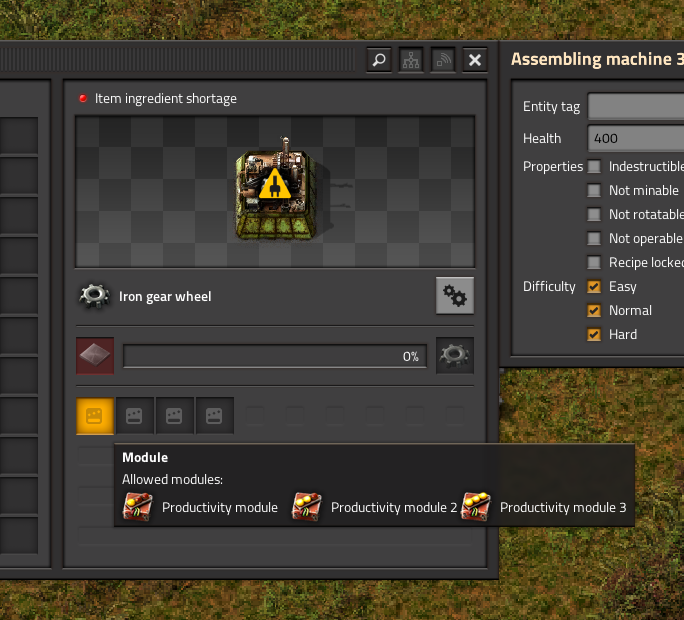Uncheck the Easy difficulty checkbox
Viewport: 684px width, 620px height.
point(594,286)
